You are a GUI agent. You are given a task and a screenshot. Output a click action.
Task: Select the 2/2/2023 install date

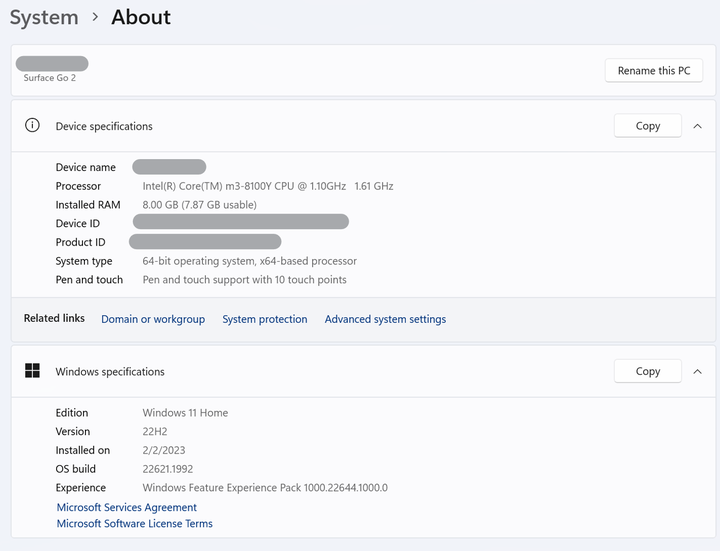164,450
